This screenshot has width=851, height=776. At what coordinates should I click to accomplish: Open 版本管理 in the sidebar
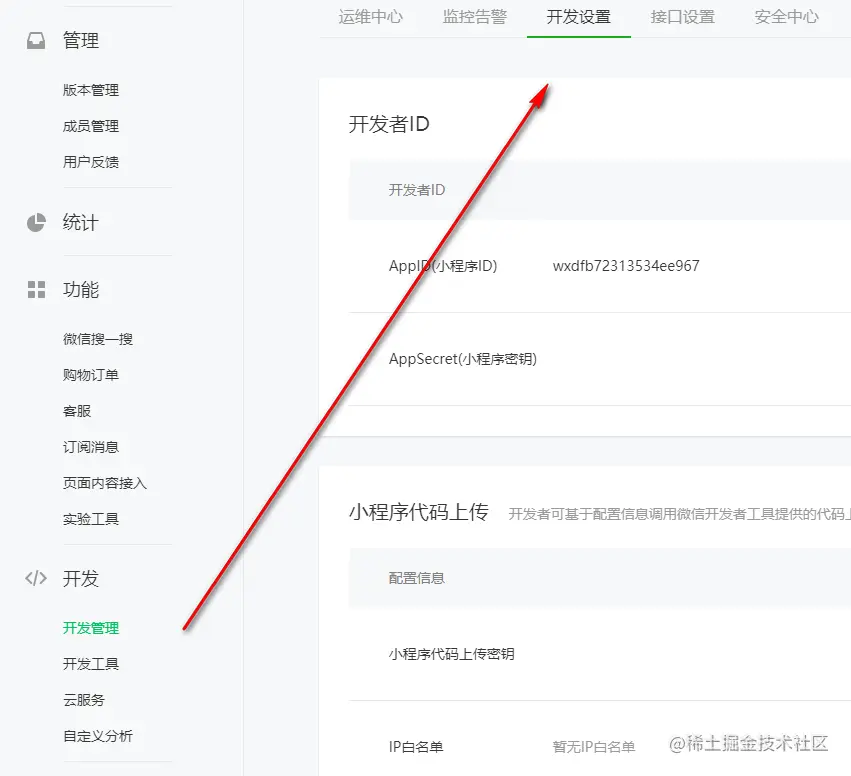coord(91,90)
